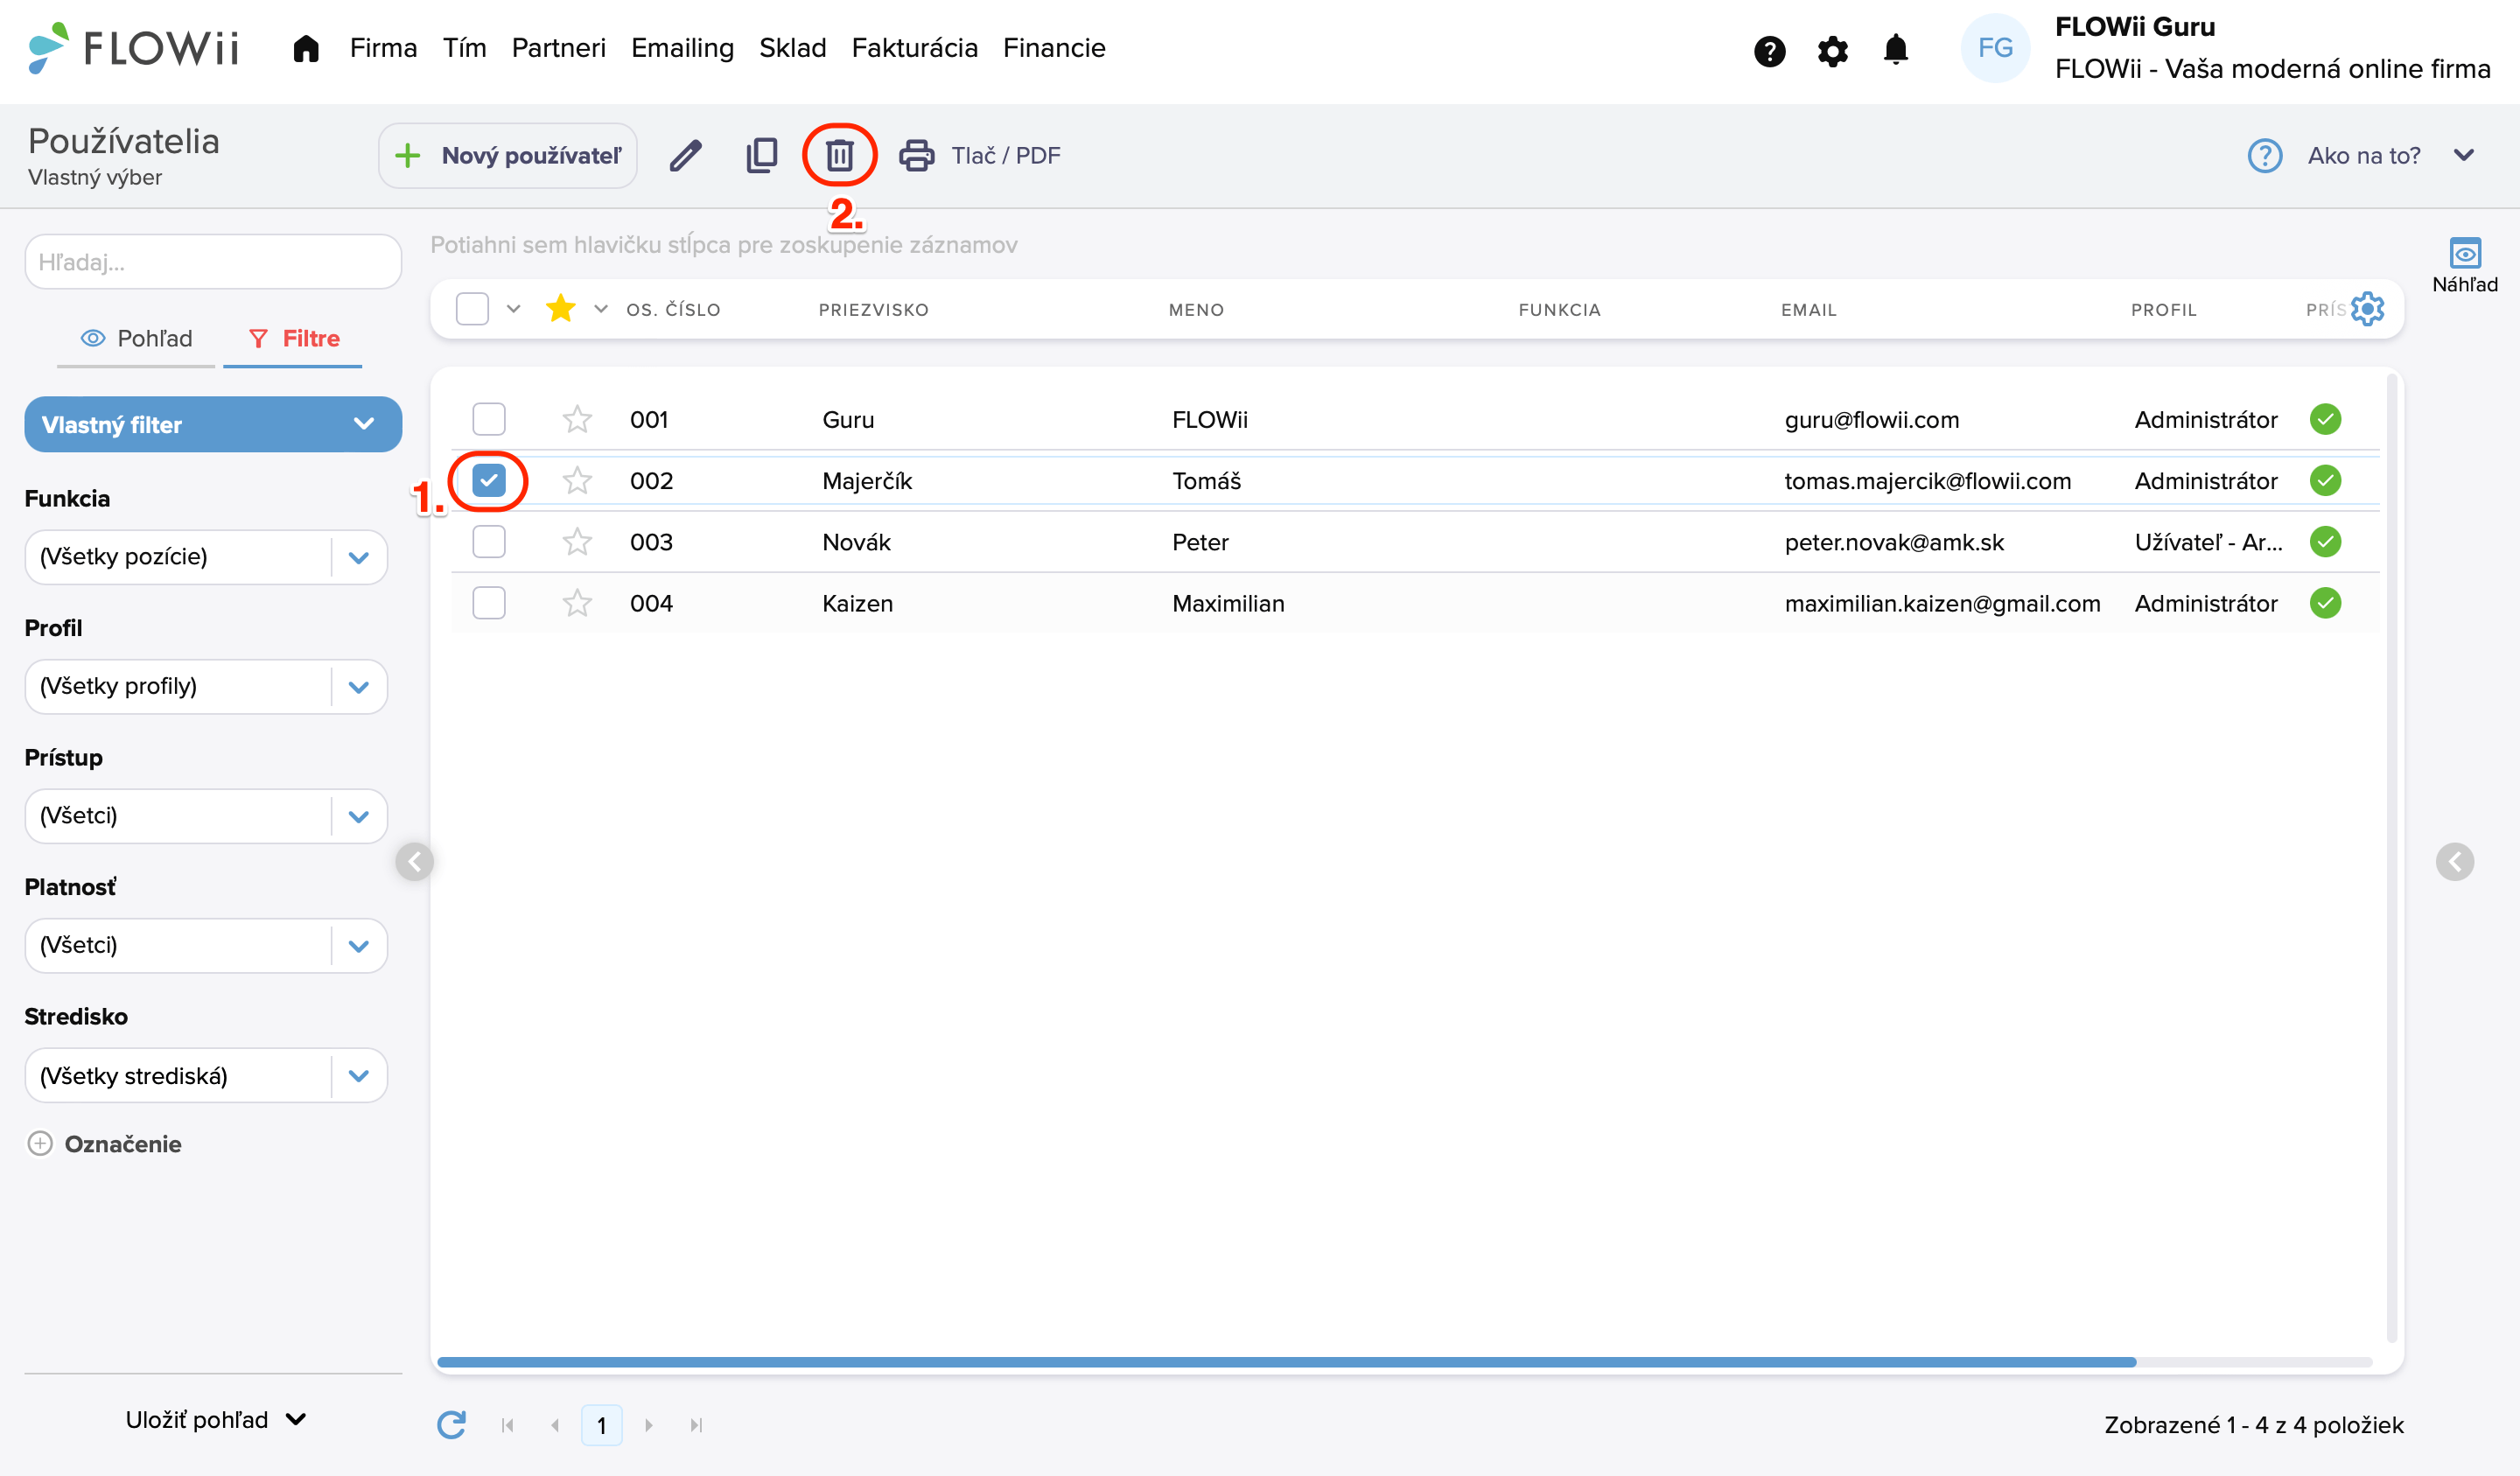2520x1476 pixels.
Task: Click the duplicate record icon
Action: click(761, 155)
